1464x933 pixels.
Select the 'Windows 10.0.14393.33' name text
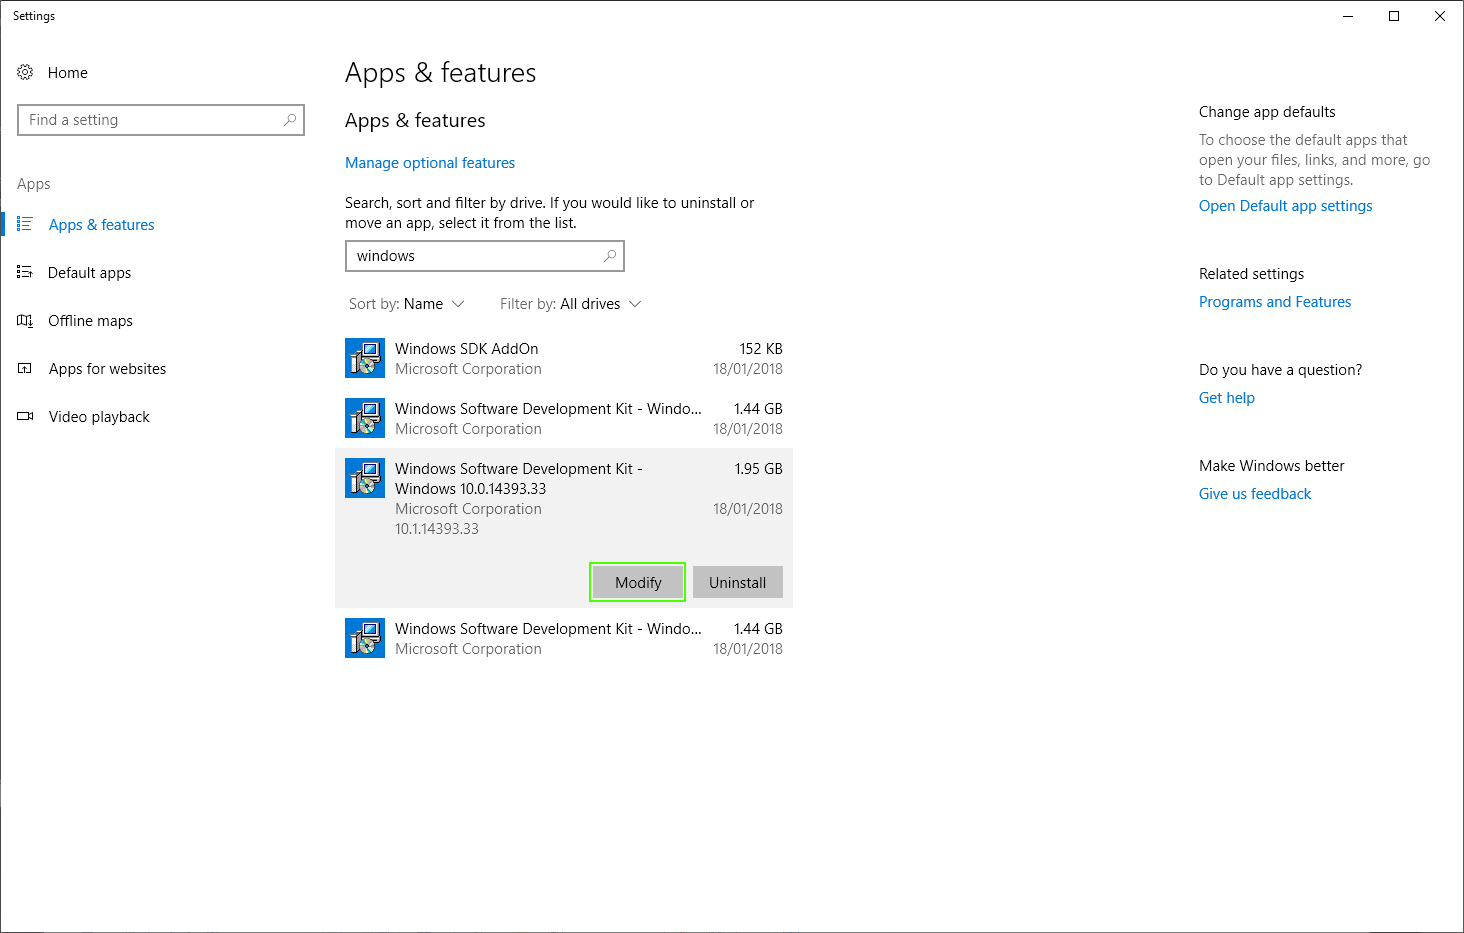tap(470, 489)
